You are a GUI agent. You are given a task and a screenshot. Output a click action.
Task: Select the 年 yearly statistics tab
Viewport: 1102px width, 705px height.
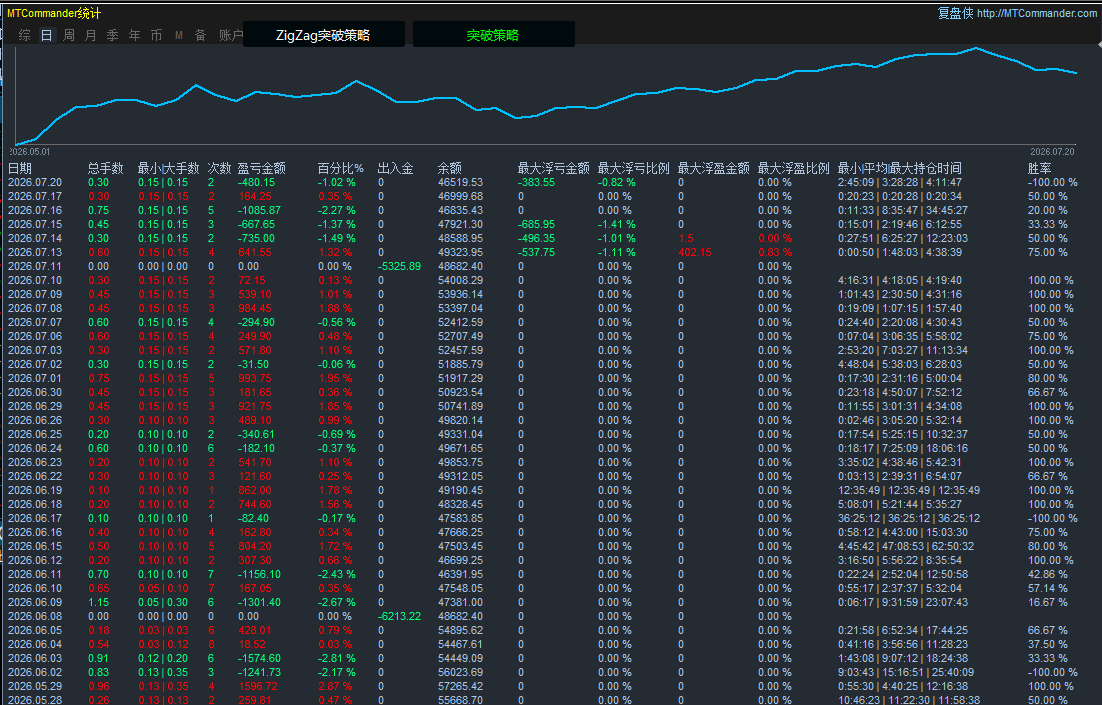[135, 35]
